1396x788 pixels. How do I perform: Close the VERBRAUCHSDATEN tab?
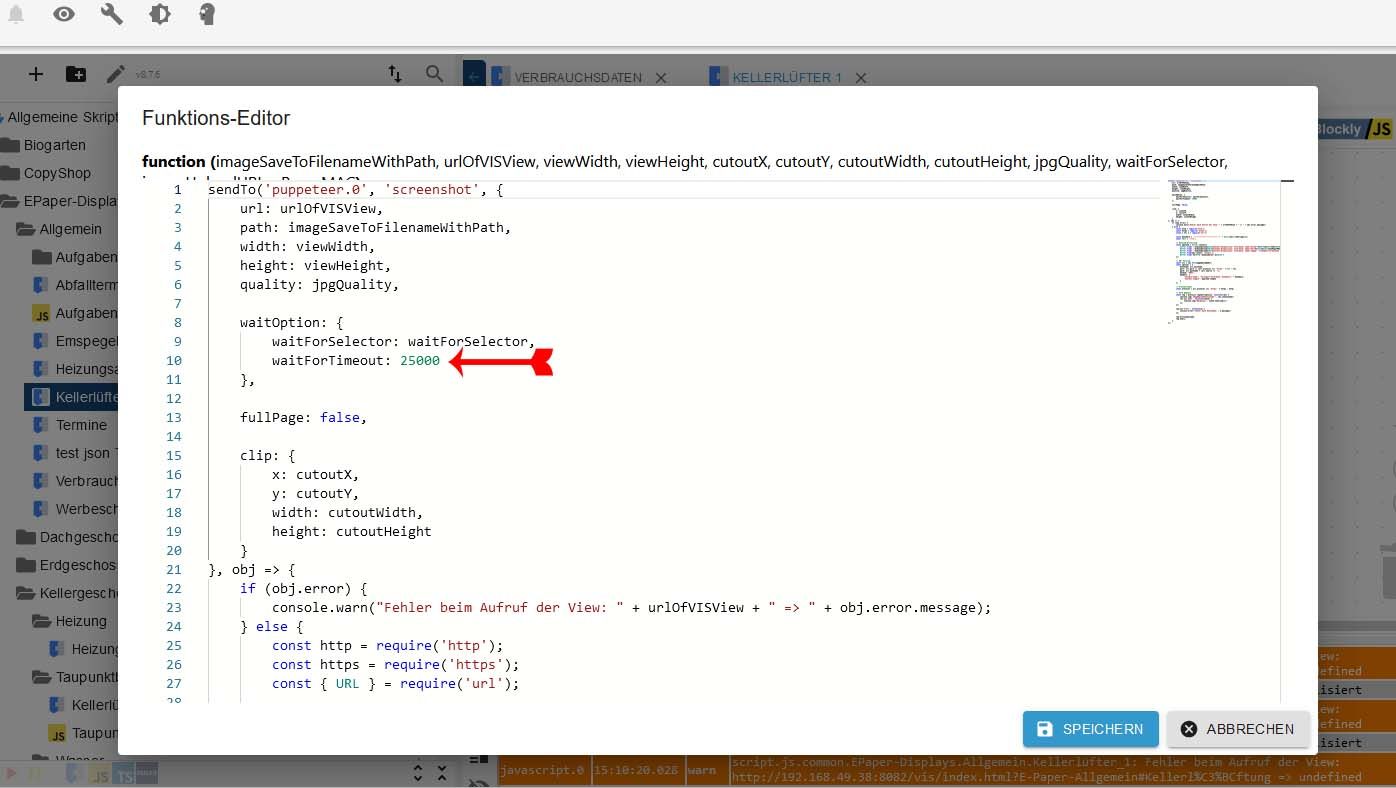click(661, 77)
